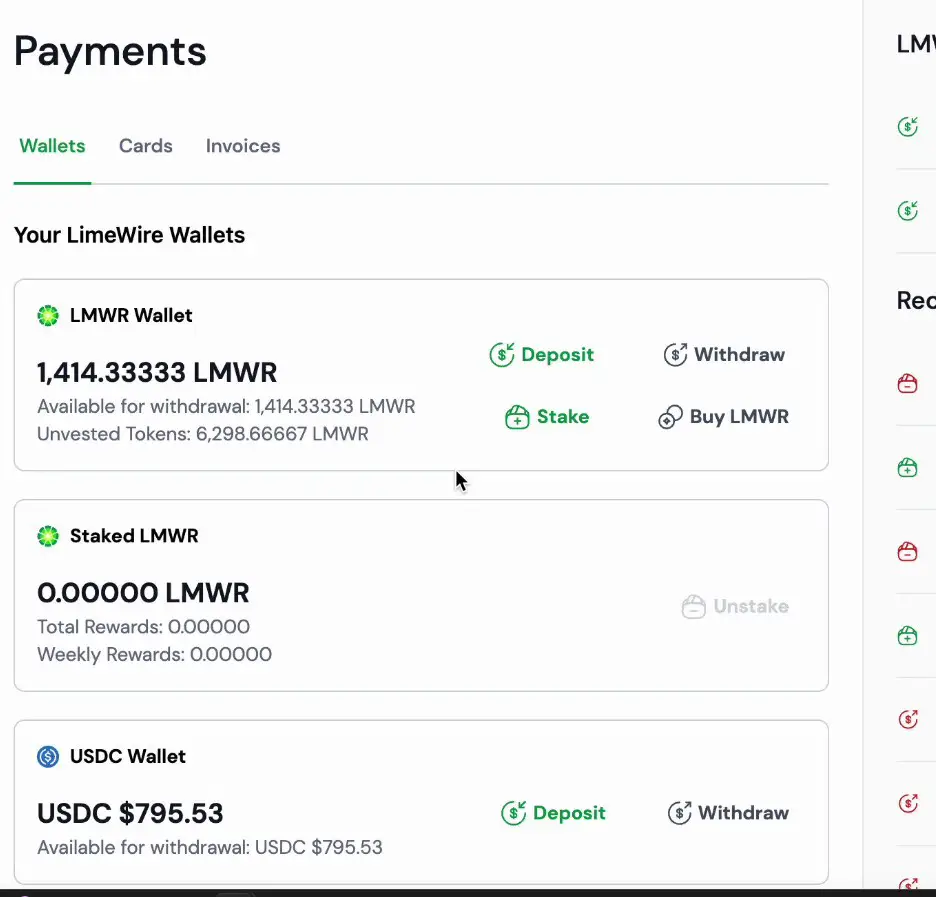Click Stake in the LMWR Wallet card

547,417
